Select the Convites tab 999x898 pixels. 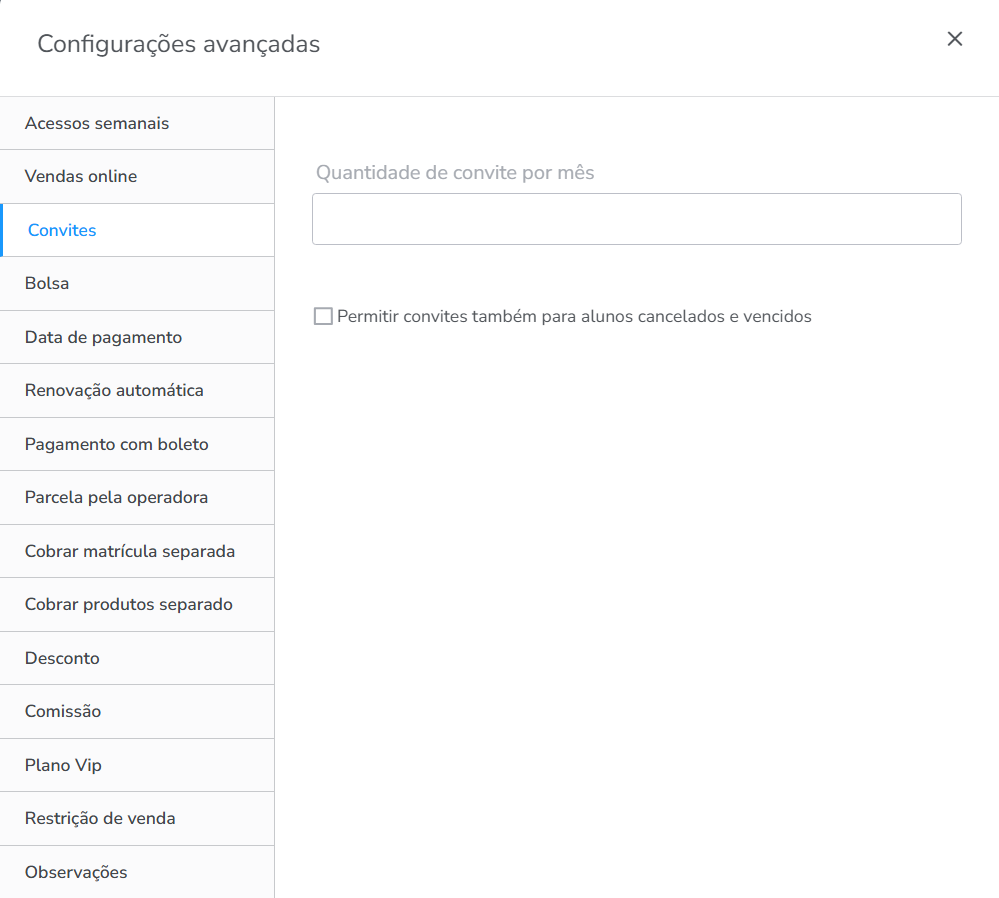coord(62,230)
